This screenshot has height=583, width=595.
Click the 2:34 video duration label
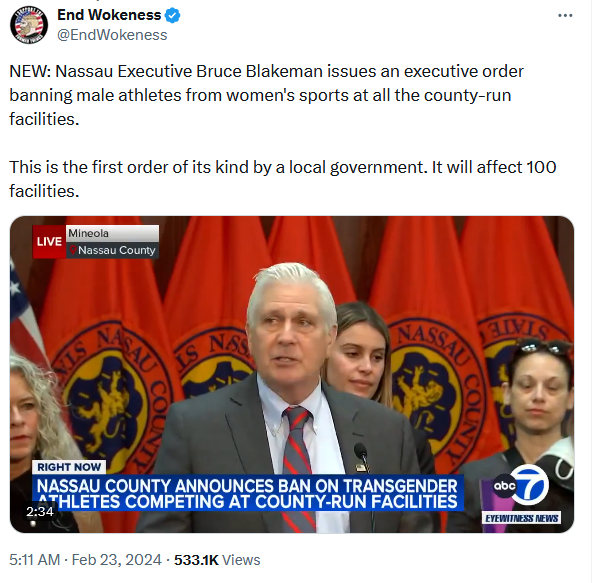[x=40, y=512]
